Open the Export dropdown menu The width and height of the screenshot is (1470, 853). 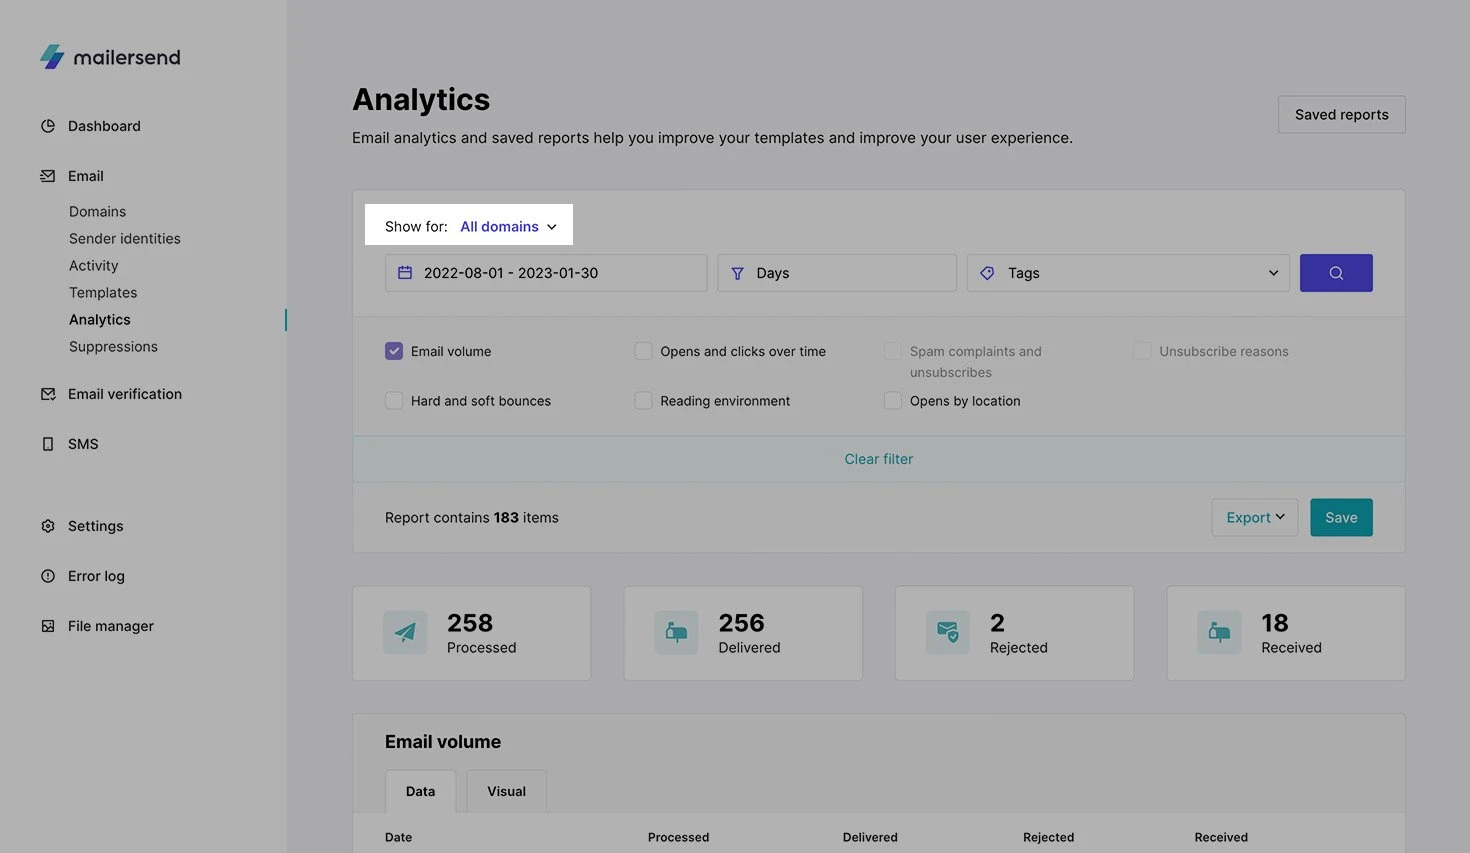pyautogui.click(x=1254, y=518)
